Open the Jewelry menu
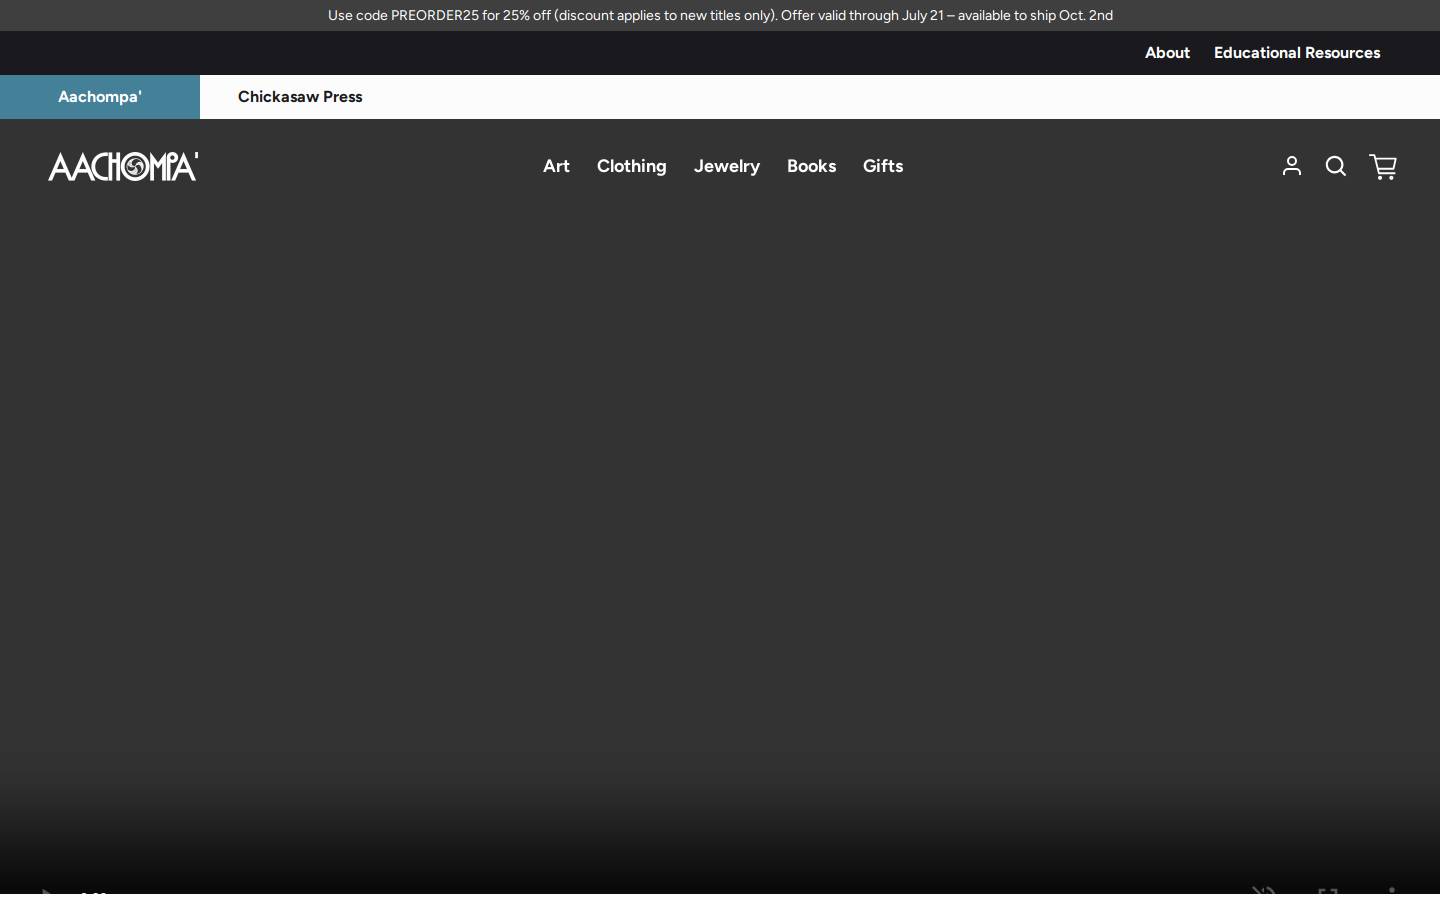The width and height of the screenshot is (1440, 900). (727, 166)
